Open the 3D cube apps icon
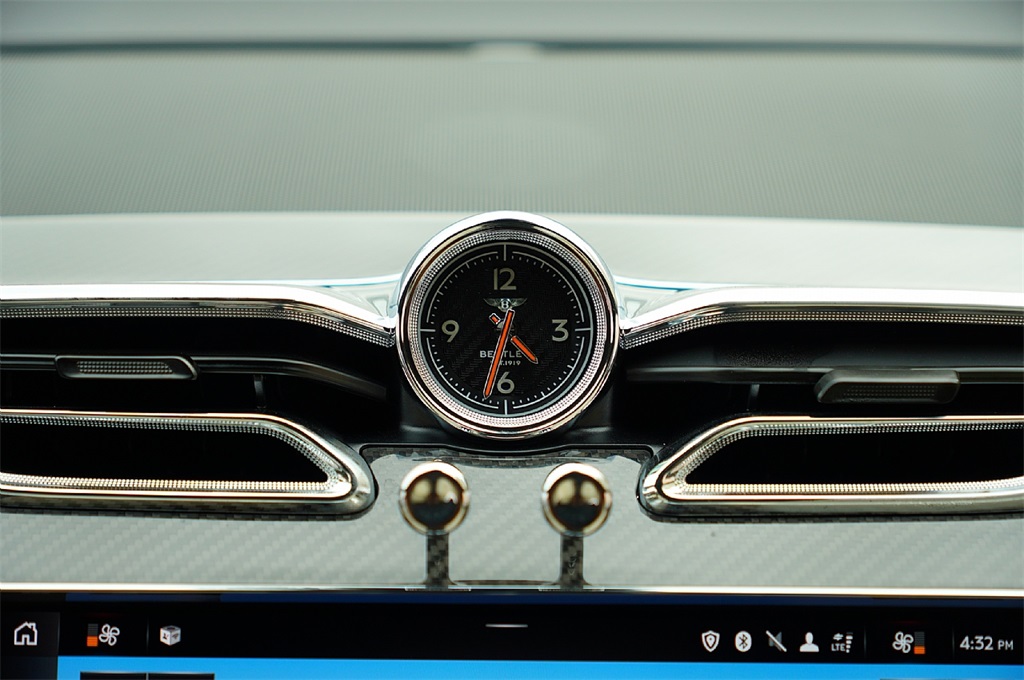 170,635
